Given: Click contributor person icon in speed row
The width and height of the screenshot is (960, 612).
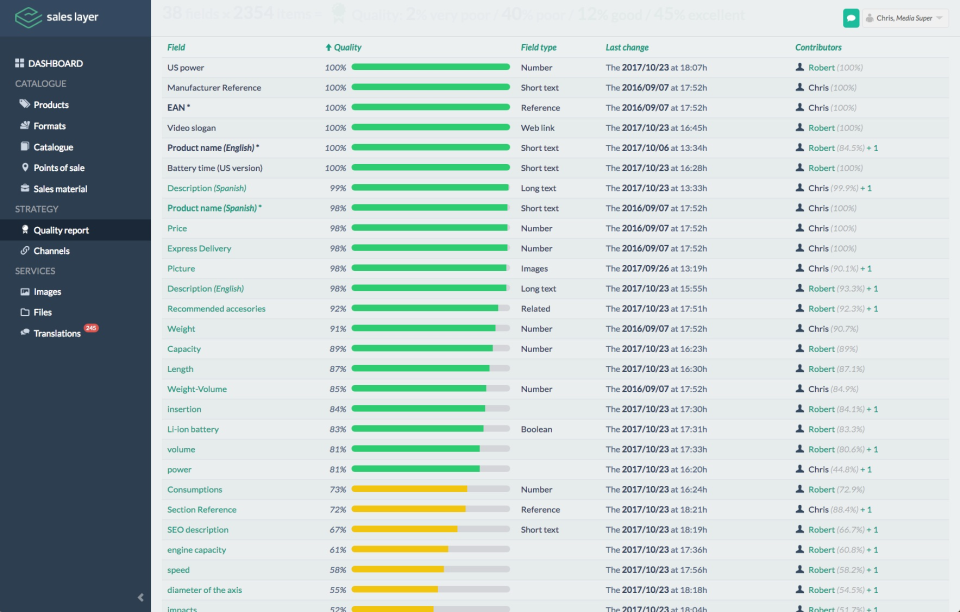Looking at the screenshot, I should click(800, 569).
